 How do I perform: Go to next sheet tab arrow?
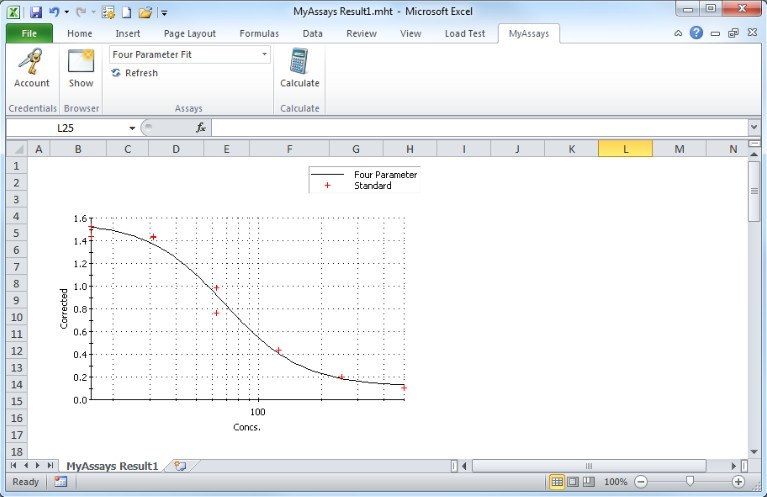coord(38,466)
